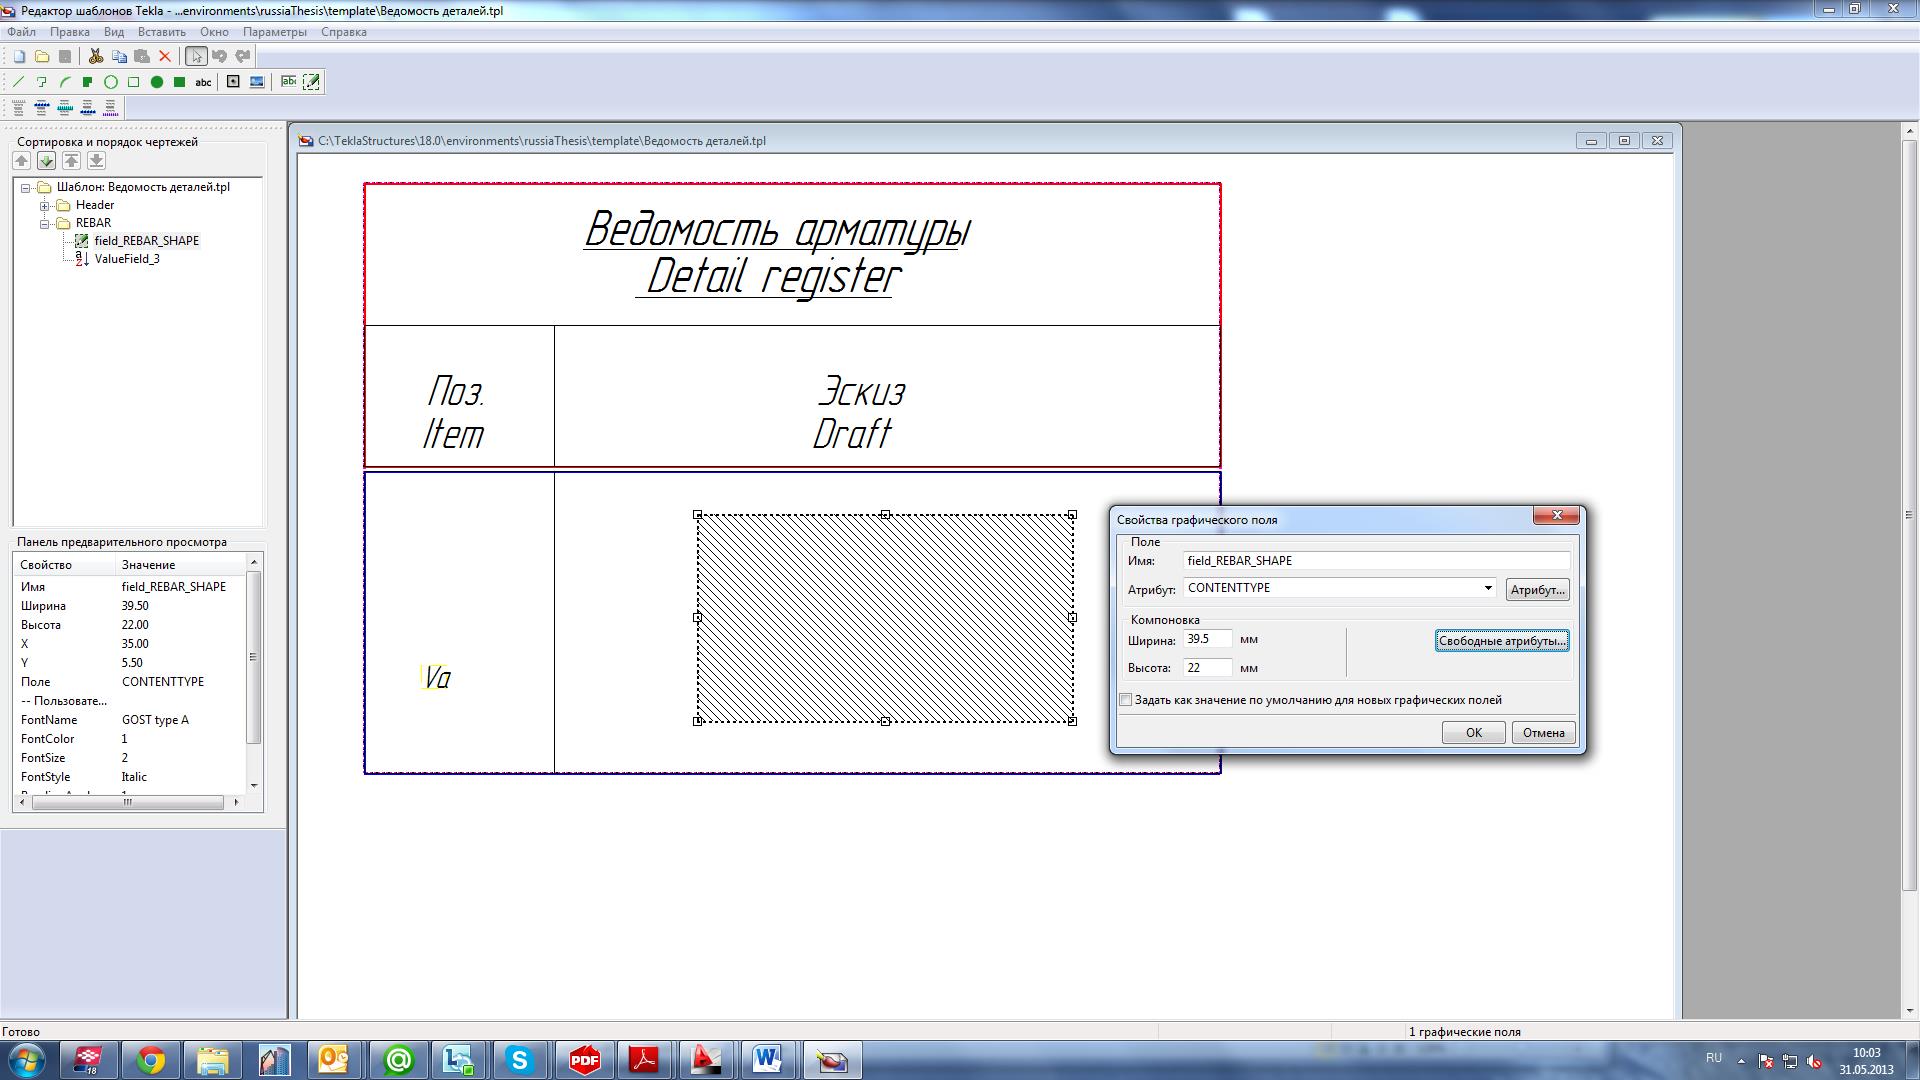Screen dimensions: 1920x1080
Task: Click the graphical field tool icon
Action: 311,82
